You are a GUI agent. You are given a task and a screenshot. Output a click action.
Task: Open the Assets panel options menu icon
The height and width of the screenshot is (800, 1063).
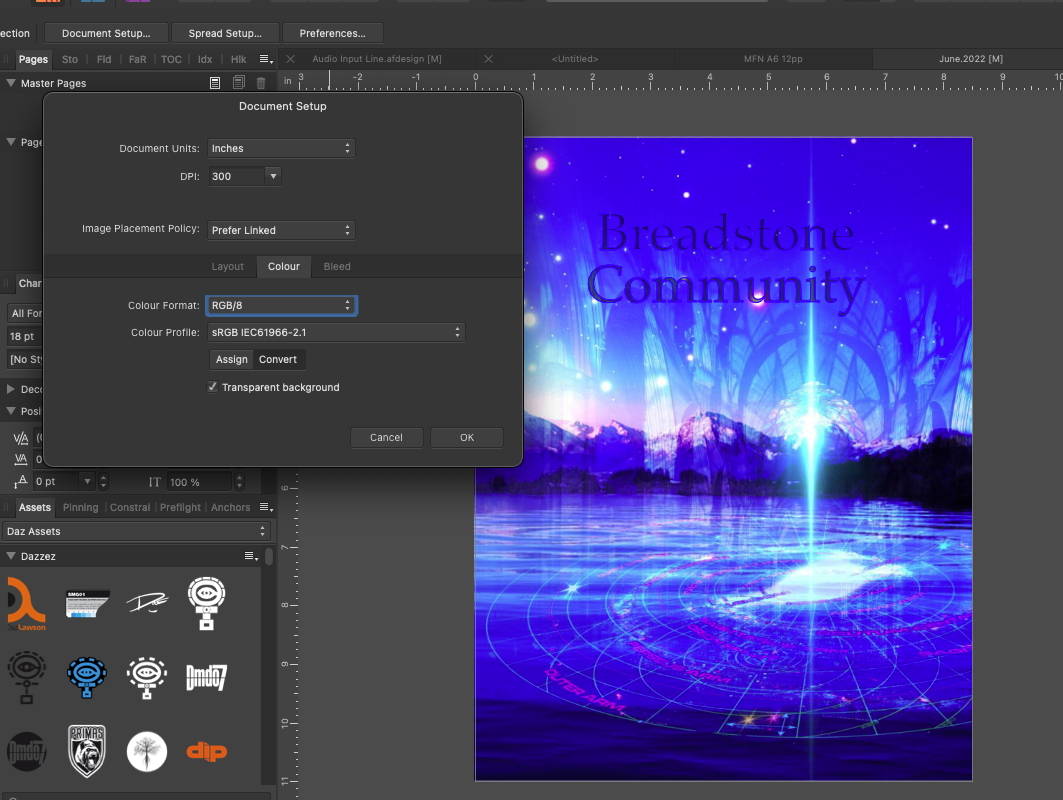[x=266, y=507]
